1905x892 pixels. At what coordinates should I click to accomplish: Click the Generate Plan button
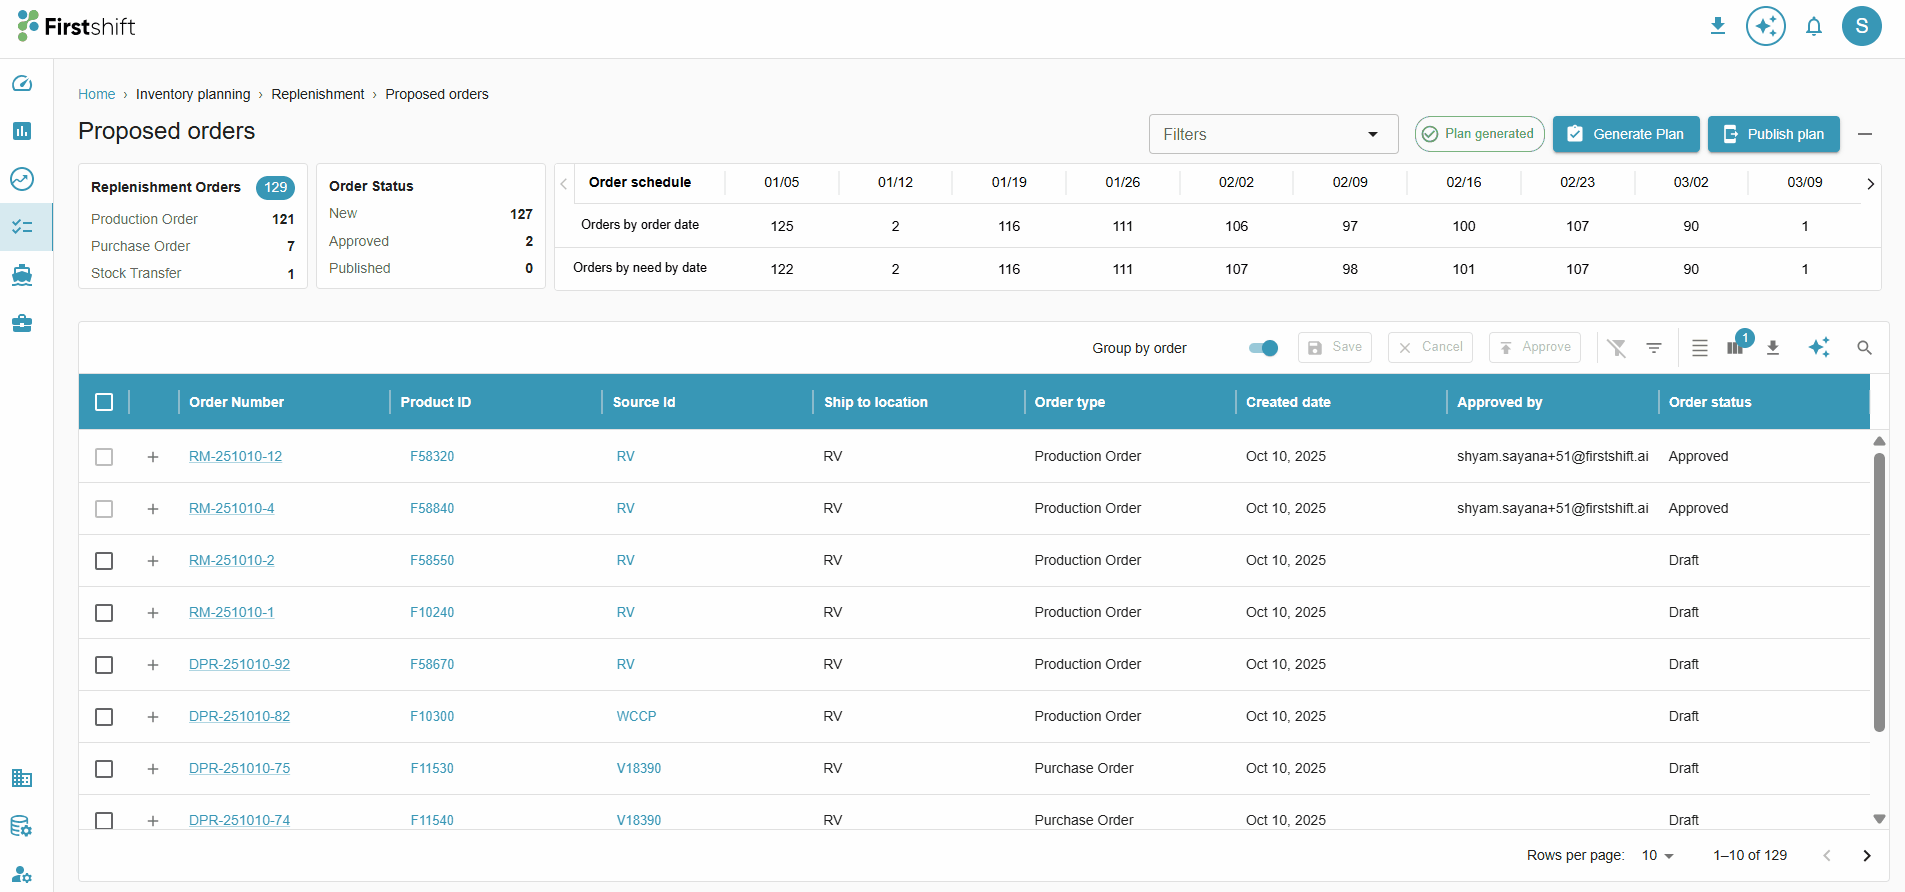pyautogui.click(x=1626, y=134)
